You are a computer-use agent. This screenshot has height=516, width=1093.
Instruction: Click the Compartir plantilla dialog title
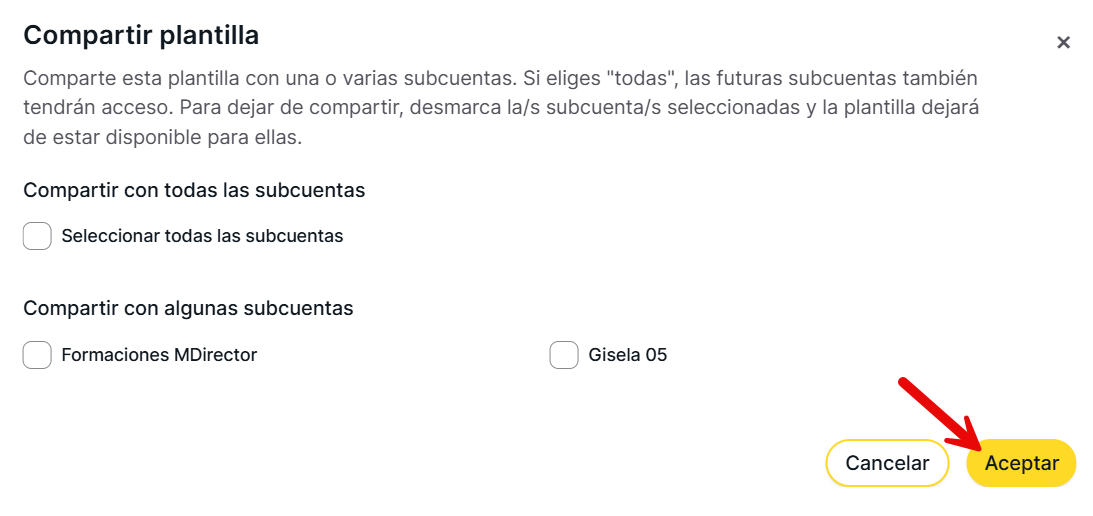(x=141, y=35)
